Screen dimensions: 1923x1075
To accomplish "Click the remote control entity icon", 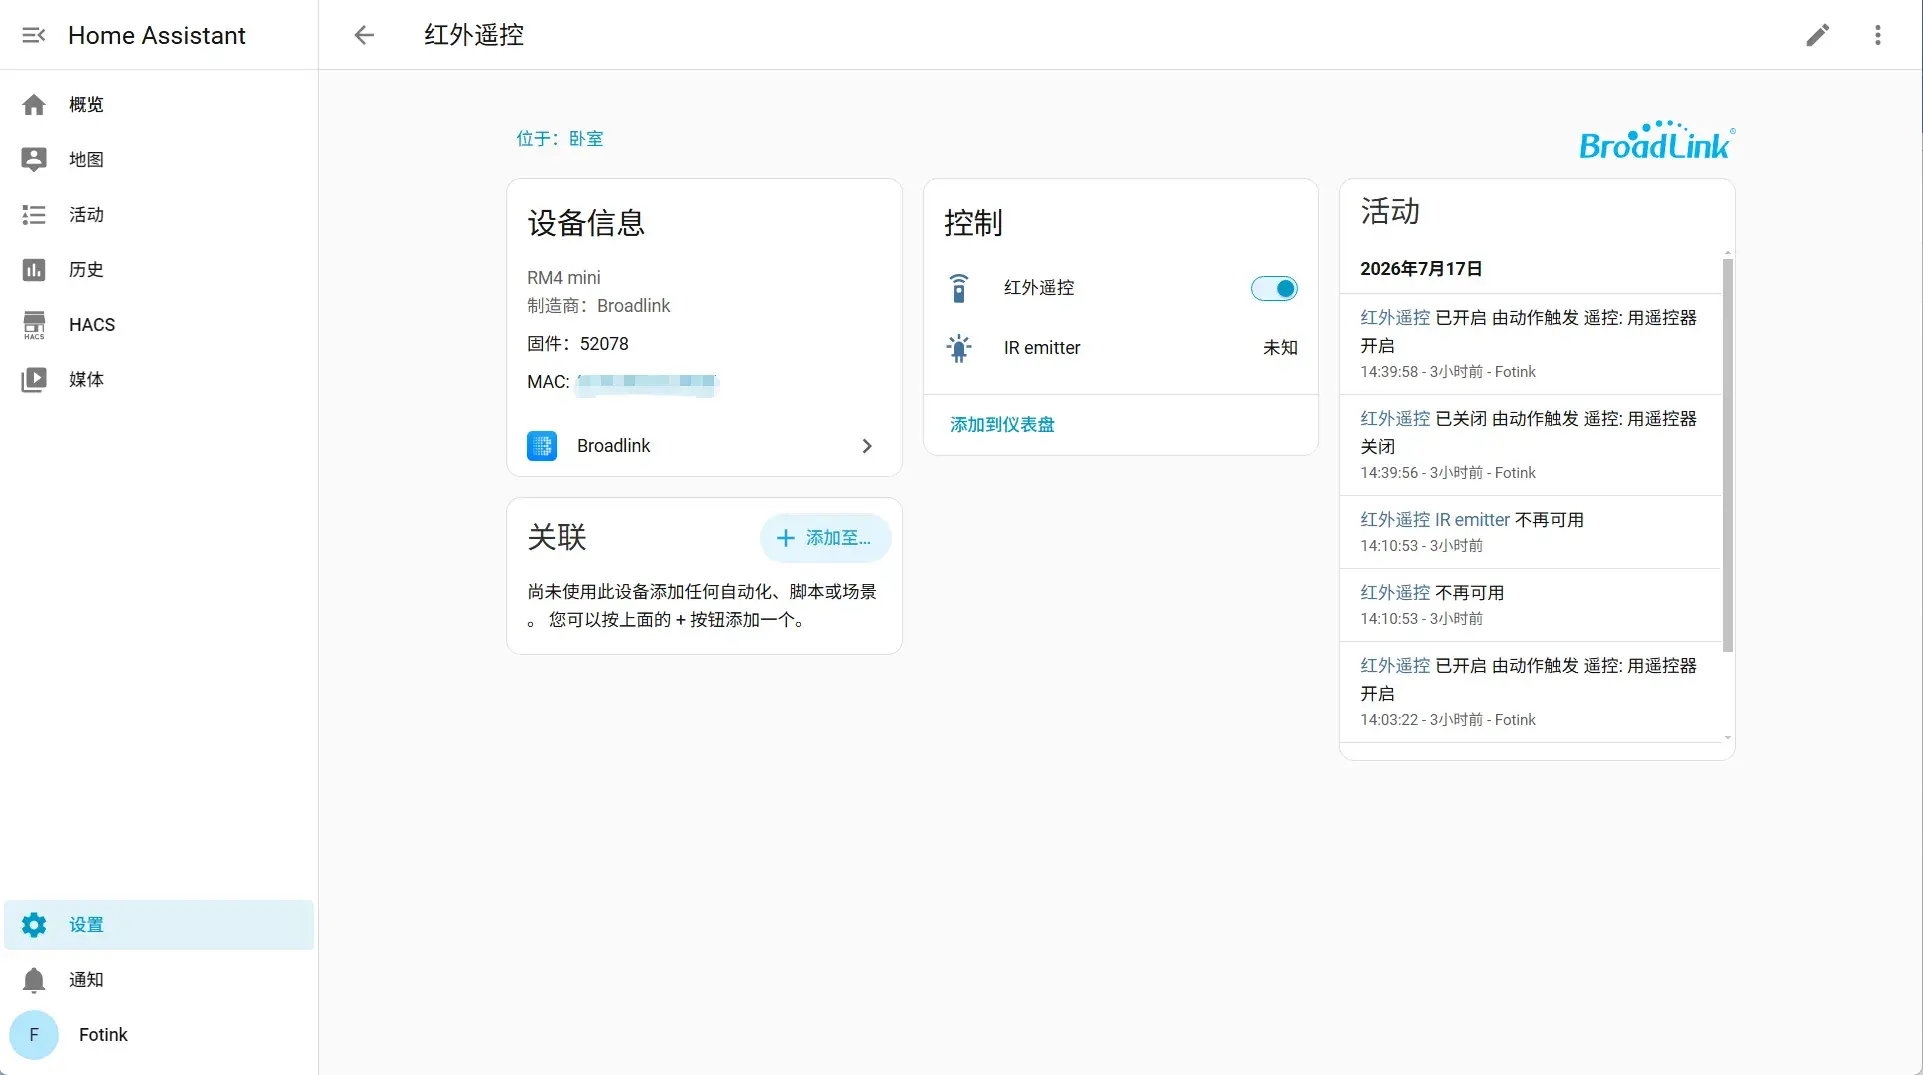I will pos(959,288).
